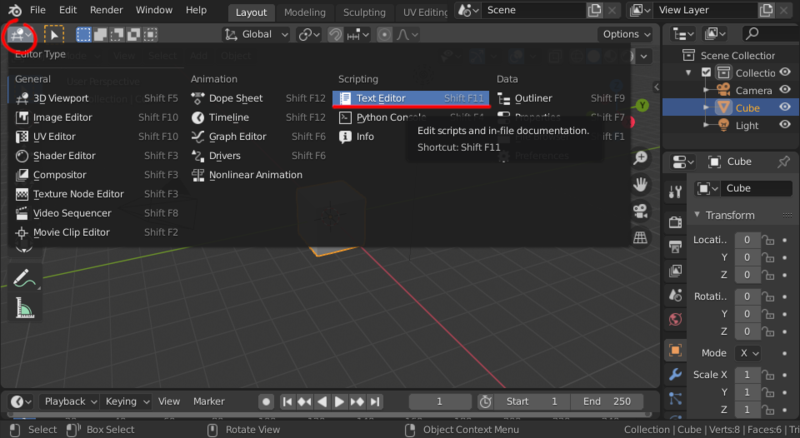Open the timeline editor type dropdown
800x438 pixels.
pyautogui.click(x=21, y=402)
